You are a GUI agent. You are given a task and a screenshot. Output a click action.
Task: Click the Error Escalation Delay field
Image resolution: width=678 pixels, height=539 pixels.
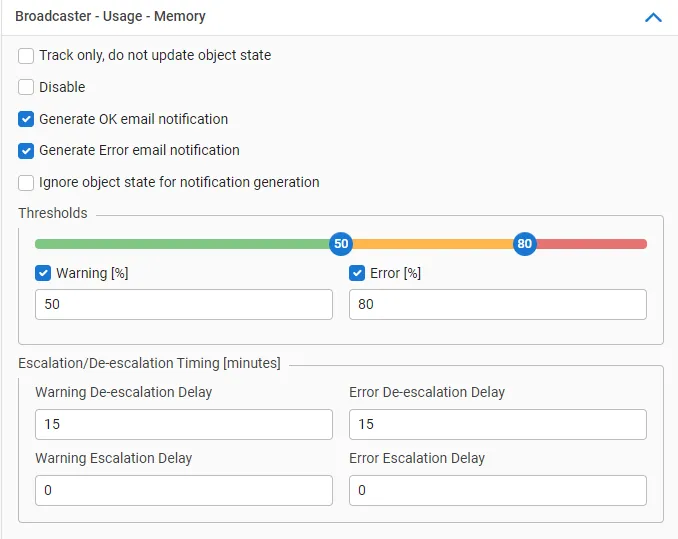tap(497, 490)
